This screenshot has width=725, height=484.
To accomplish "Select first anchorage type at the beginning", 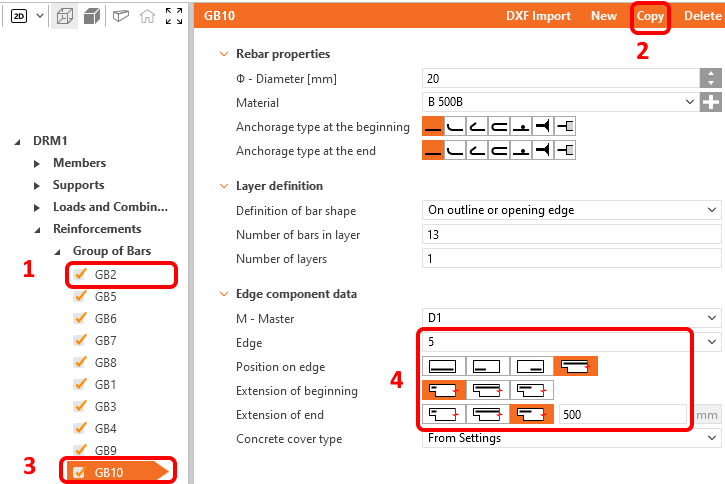I will pos(433,127).
